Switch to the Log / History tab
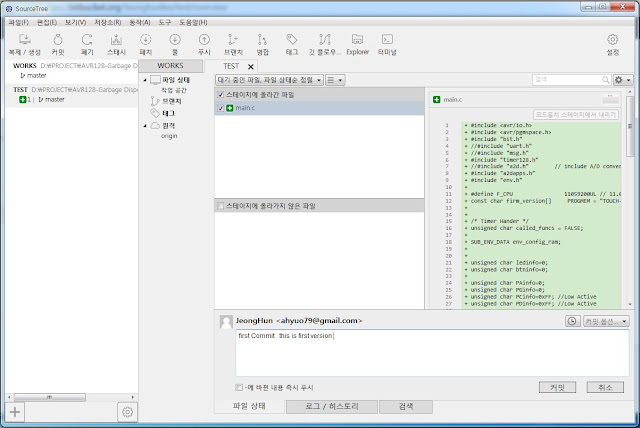Screen dimensions: 640x428 point(331,406)
